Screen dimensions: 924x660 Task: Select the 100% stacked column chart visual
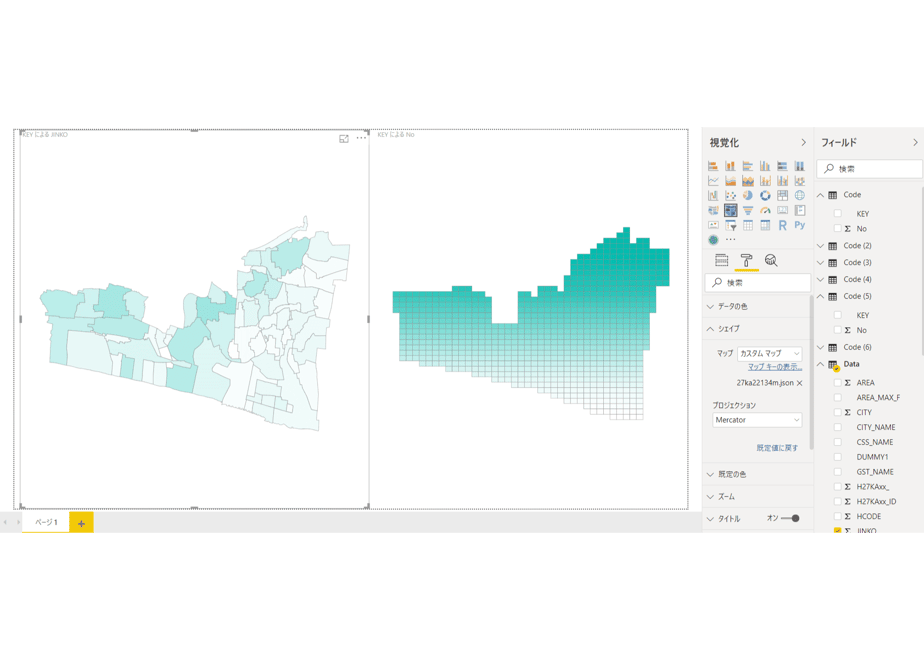[800, 166]
